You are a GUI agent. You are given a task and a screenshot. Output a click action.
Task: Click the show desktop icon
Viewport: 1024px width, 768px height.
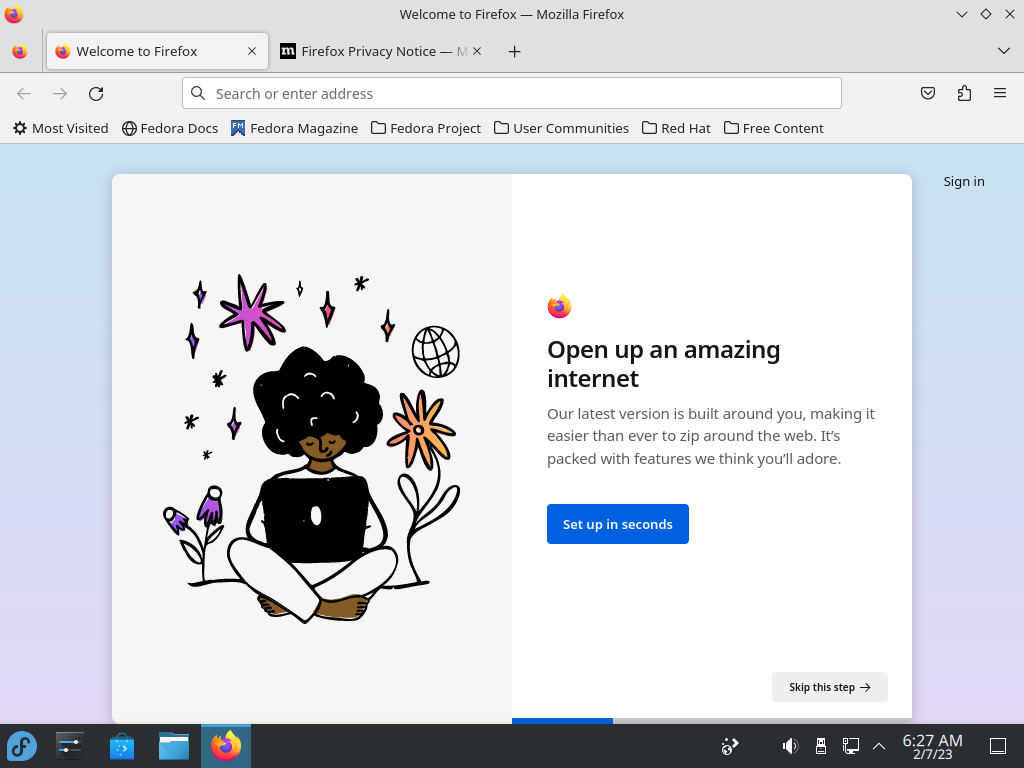coord(998,746)
